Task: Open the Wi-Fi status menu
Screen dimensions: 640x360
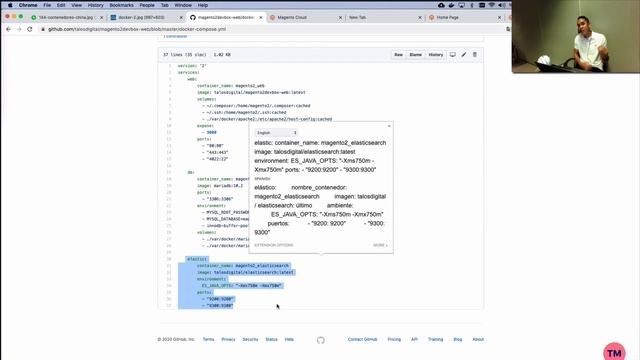Action: pos(492,5)
